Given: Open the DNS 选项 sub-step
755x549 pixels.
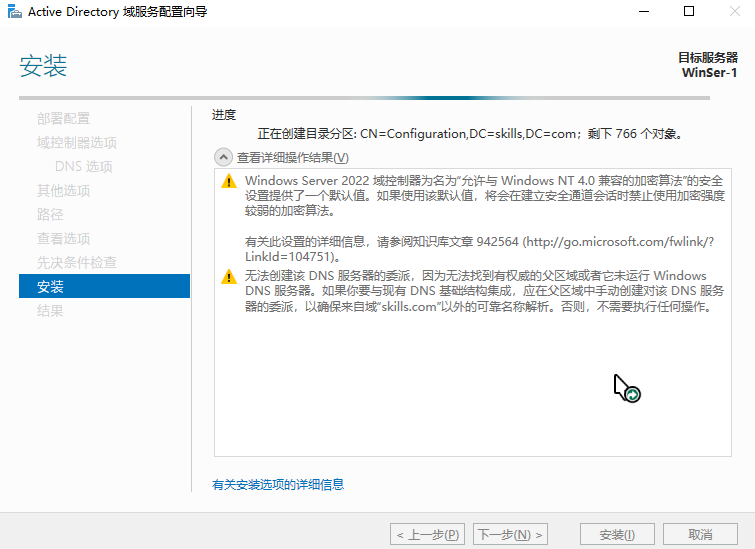Looking at the screenshot, I should [x=84, y=167].
